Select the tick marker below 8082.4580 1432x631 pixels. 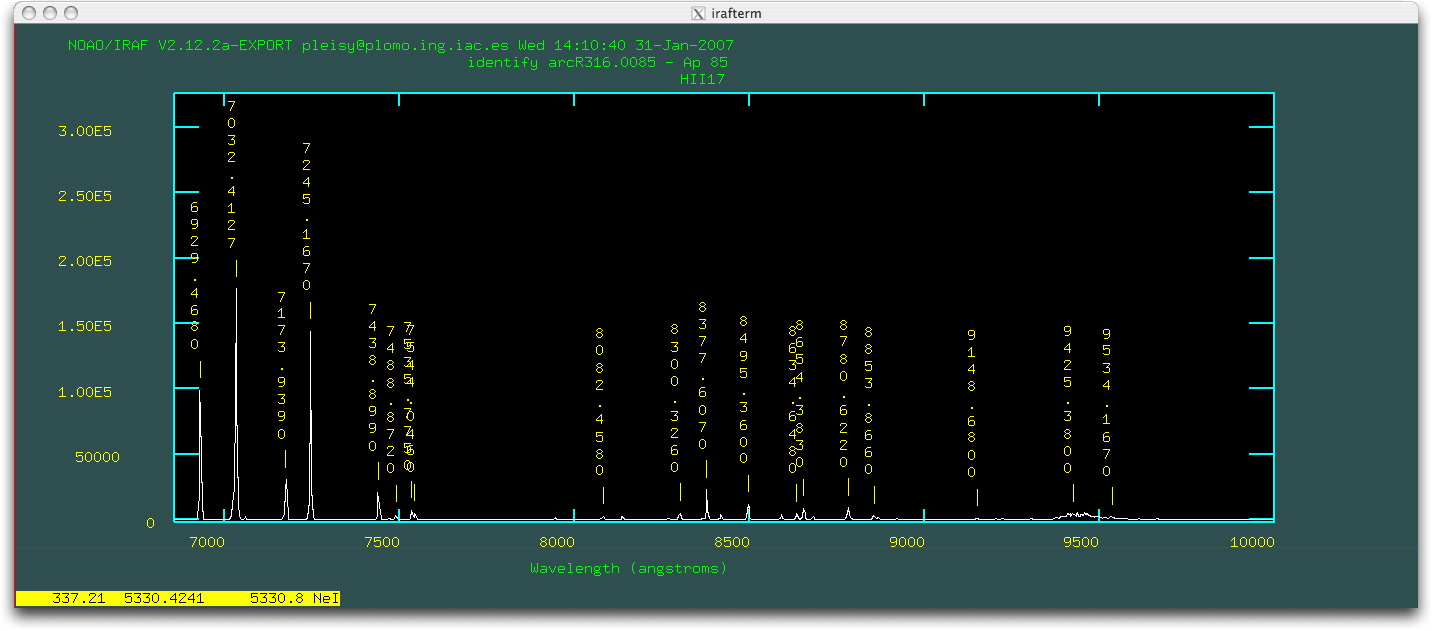click(x=603, y=495)
